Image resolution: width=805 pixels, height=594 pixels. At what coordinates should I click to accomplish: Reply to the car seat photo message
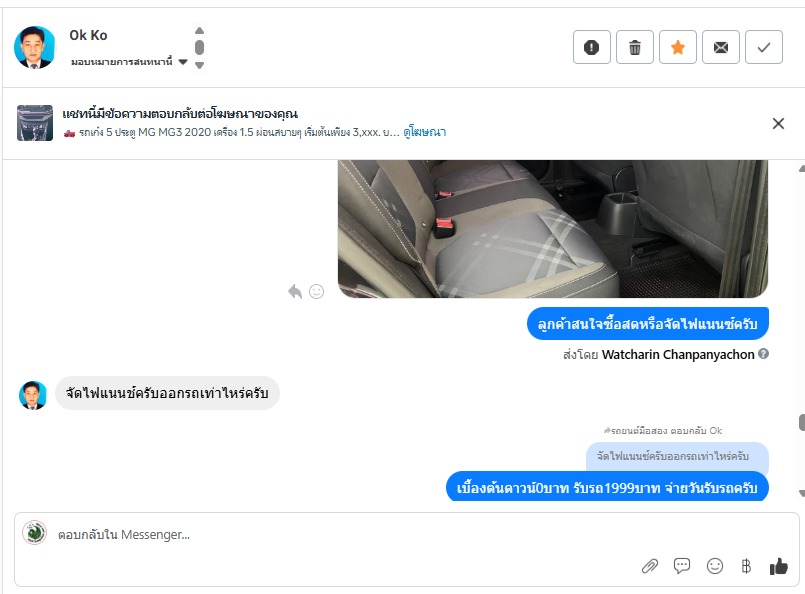(x=295, y=292)
